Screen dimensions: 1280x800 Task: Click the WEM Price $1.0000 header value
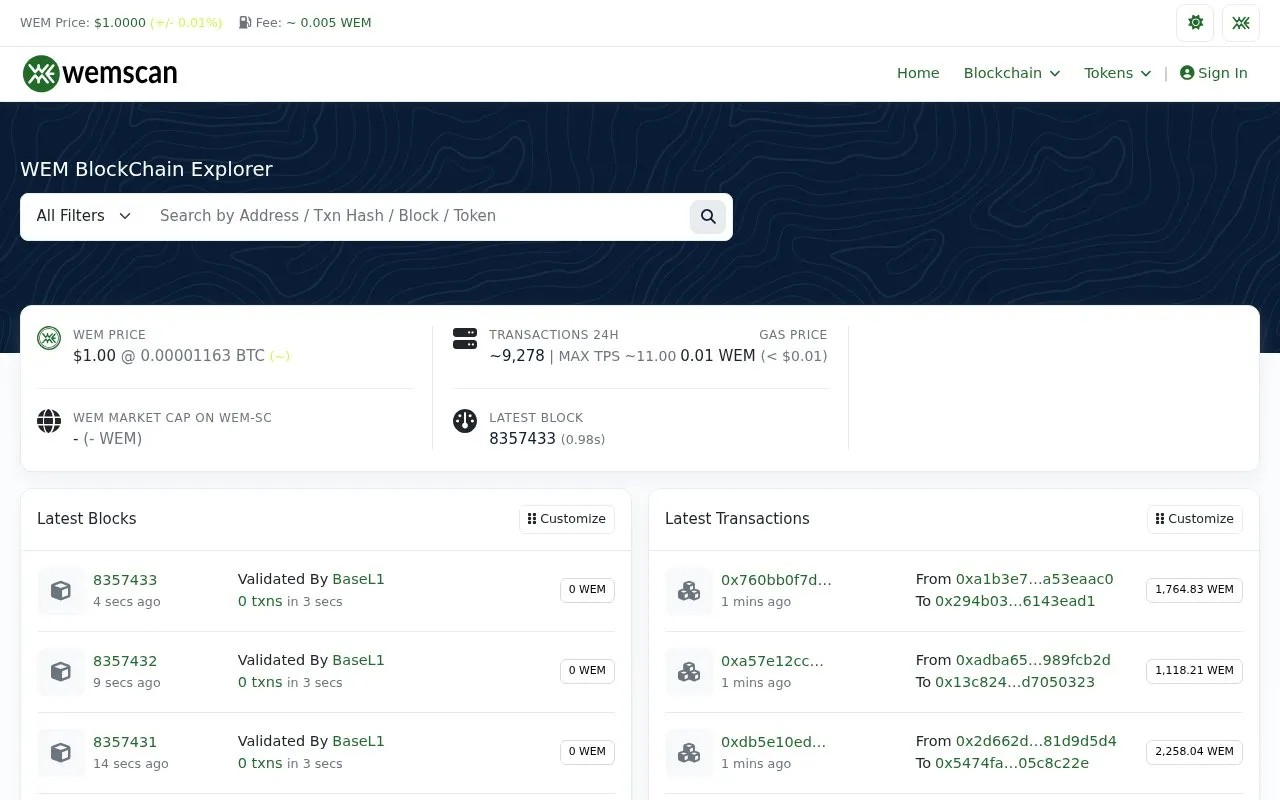point(120,22)
